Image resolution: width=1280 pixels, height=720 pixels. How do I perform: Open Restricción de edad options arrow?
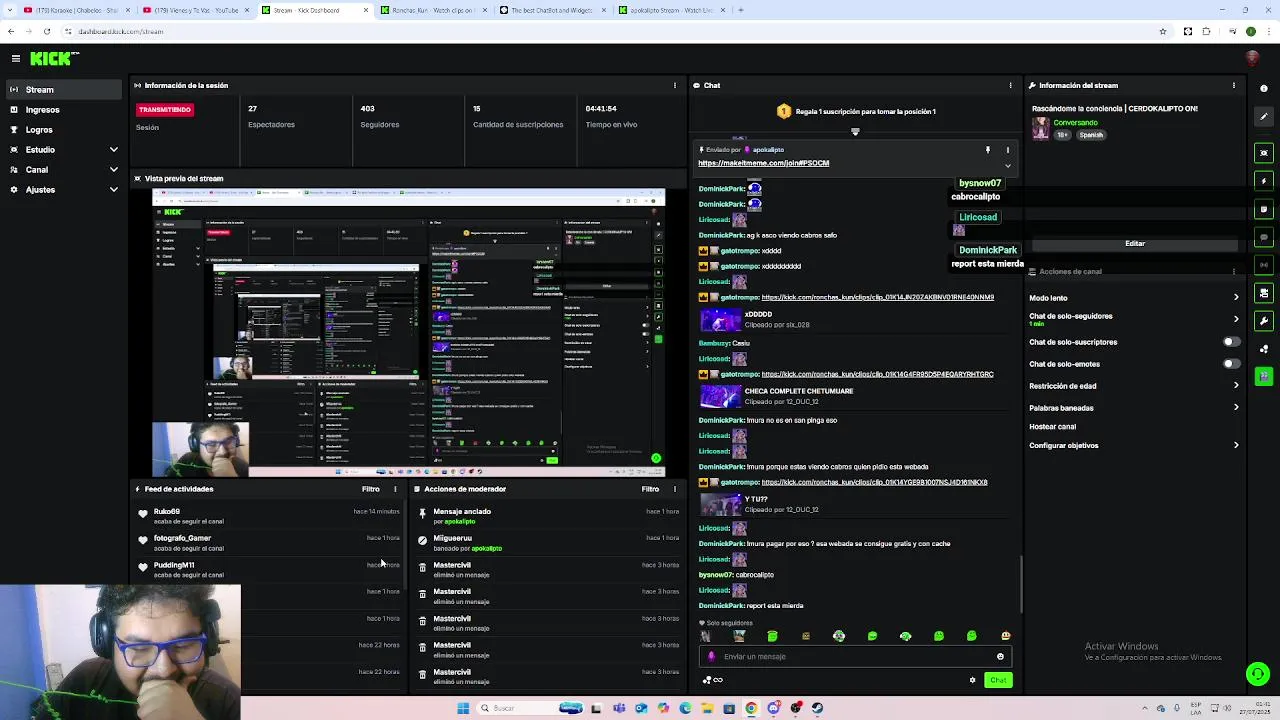pos(1236,386)
